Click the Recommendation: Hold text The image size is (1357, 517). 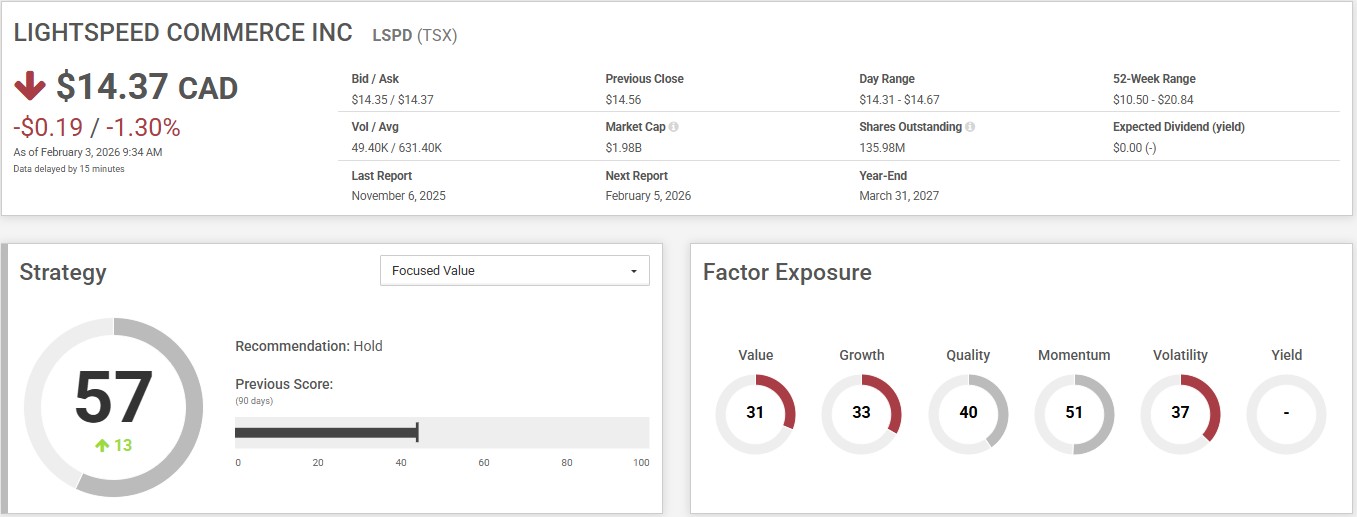click(308, 346)
